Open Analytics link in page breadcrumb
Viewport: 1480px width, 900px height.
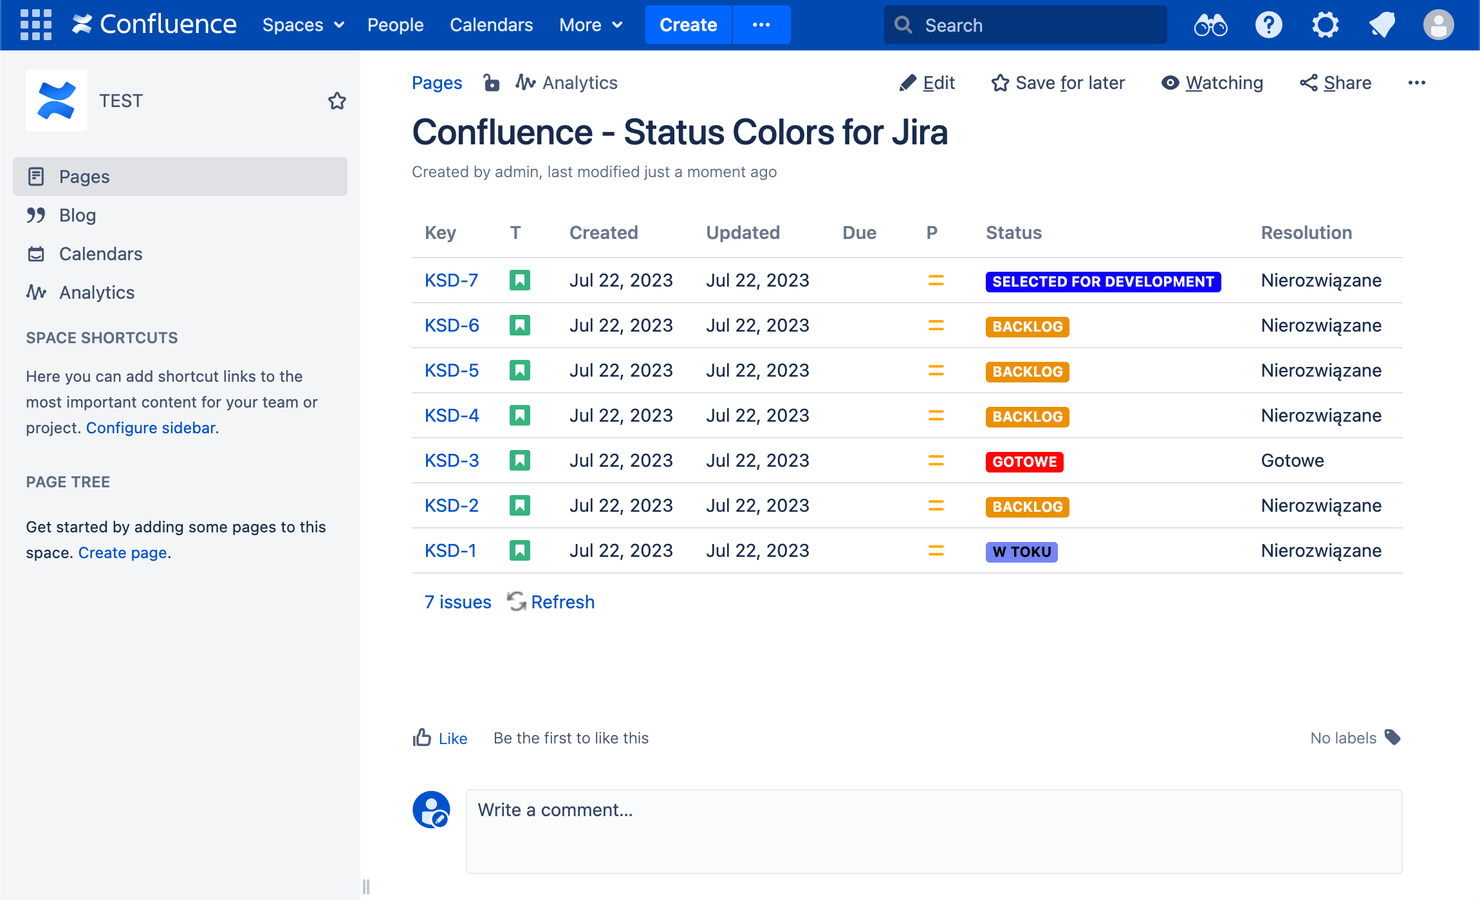coord(567,83)
